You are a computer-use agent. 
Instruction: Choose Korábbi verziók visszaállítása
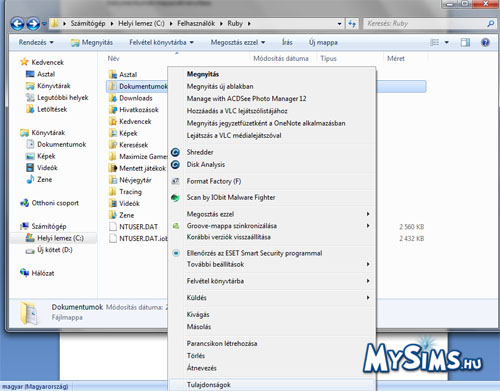(229, 237)
